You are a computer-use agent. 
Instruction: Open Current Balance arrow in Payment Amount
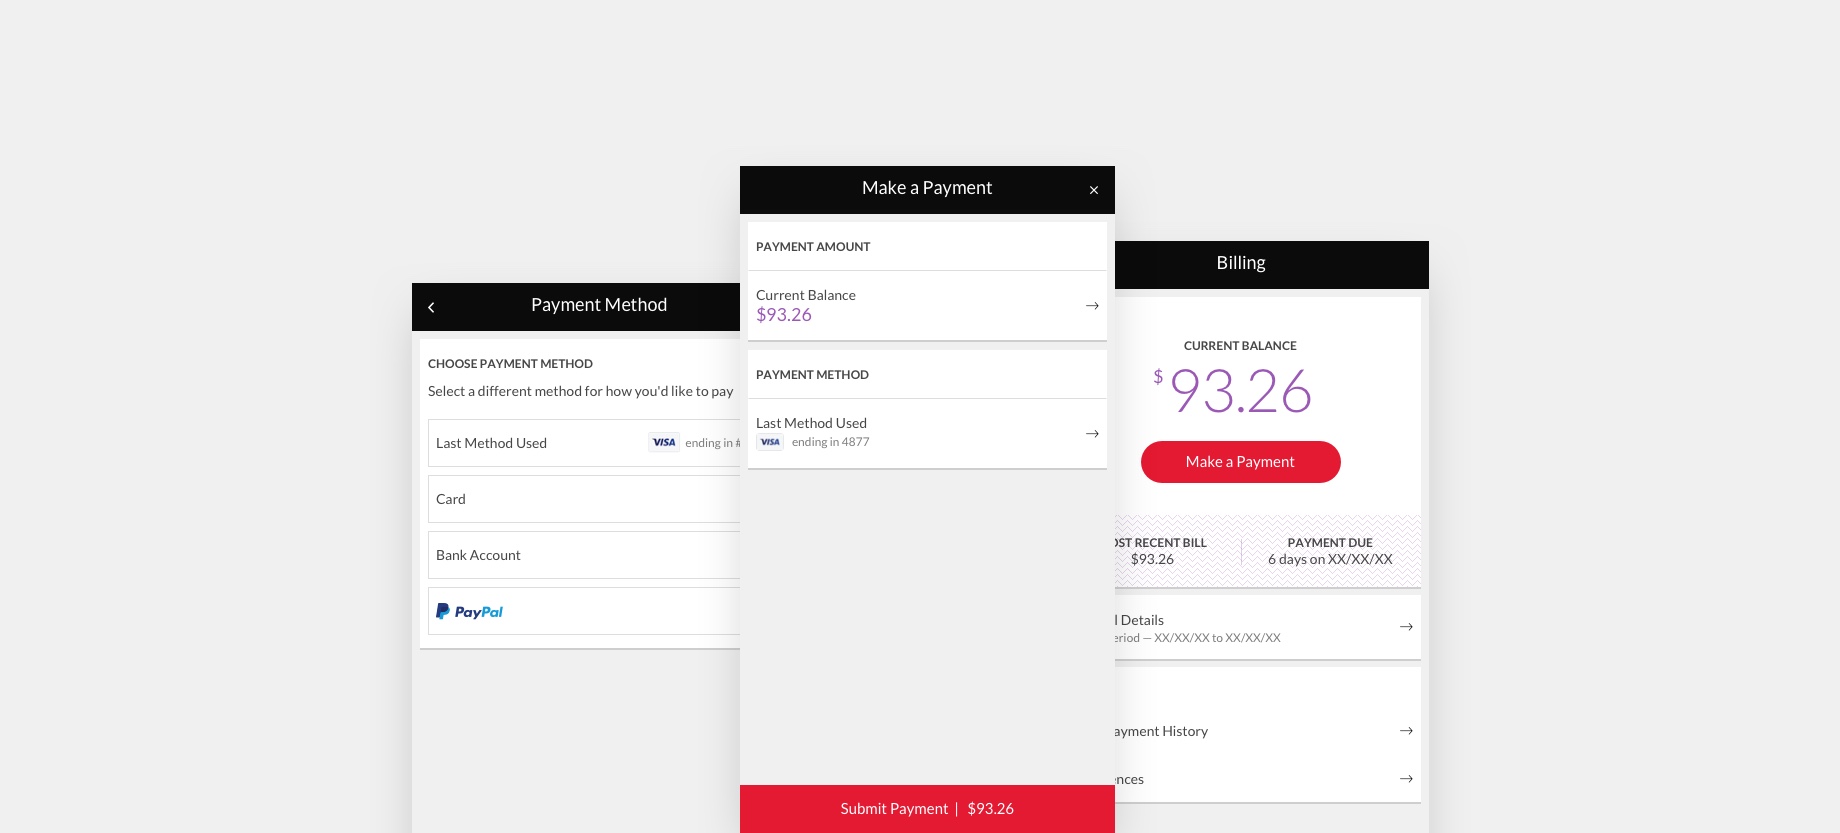(x=1092, y=306)
